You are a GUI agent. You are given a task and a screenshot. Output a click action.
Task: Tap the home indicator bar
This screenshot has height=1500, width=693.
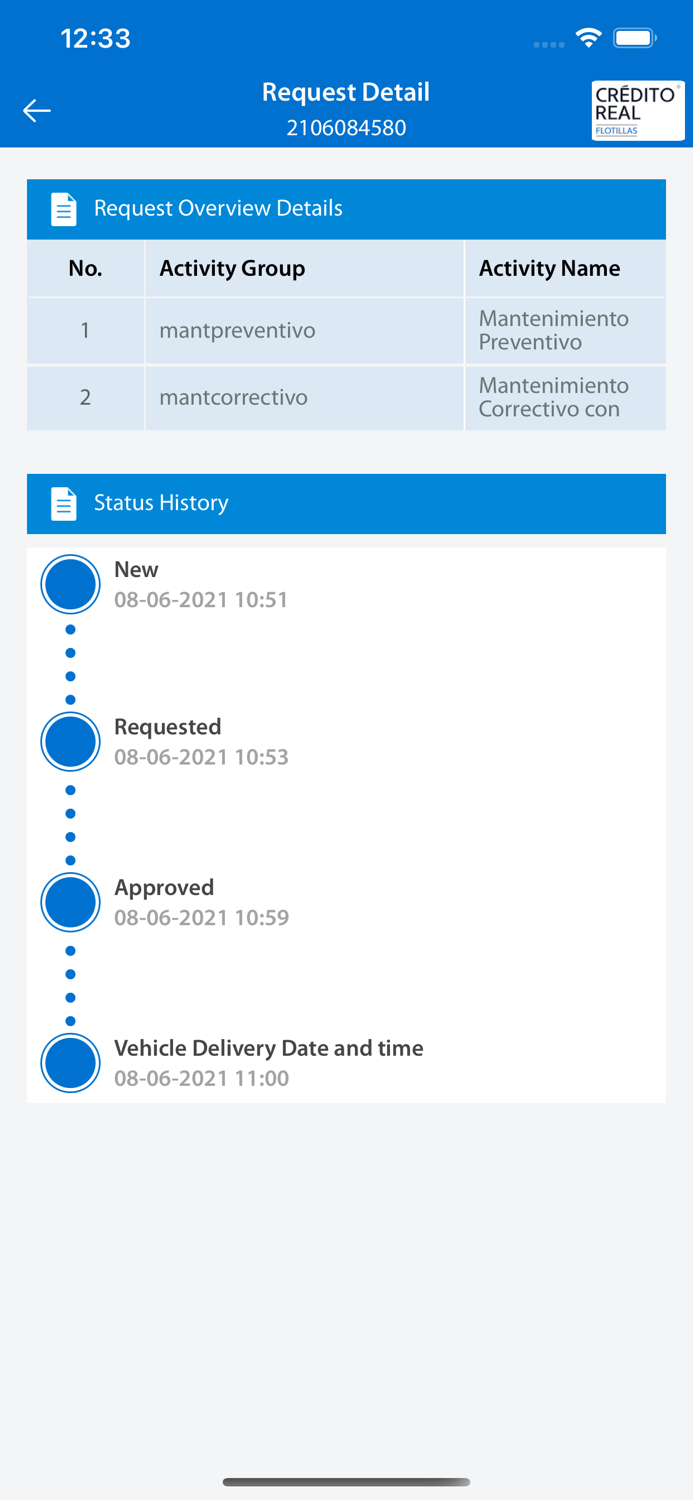coord(346,1482)
